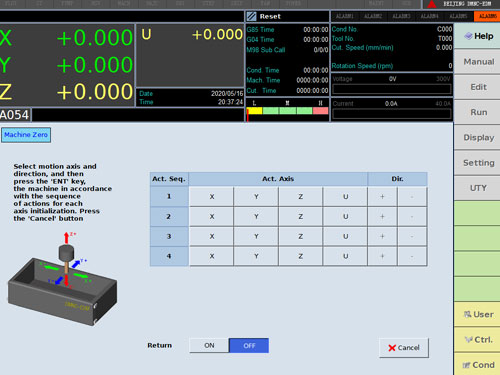The width and height of the screenshot is (500, 375).
Task: Open the Setting menu
Action: (477, 163)
